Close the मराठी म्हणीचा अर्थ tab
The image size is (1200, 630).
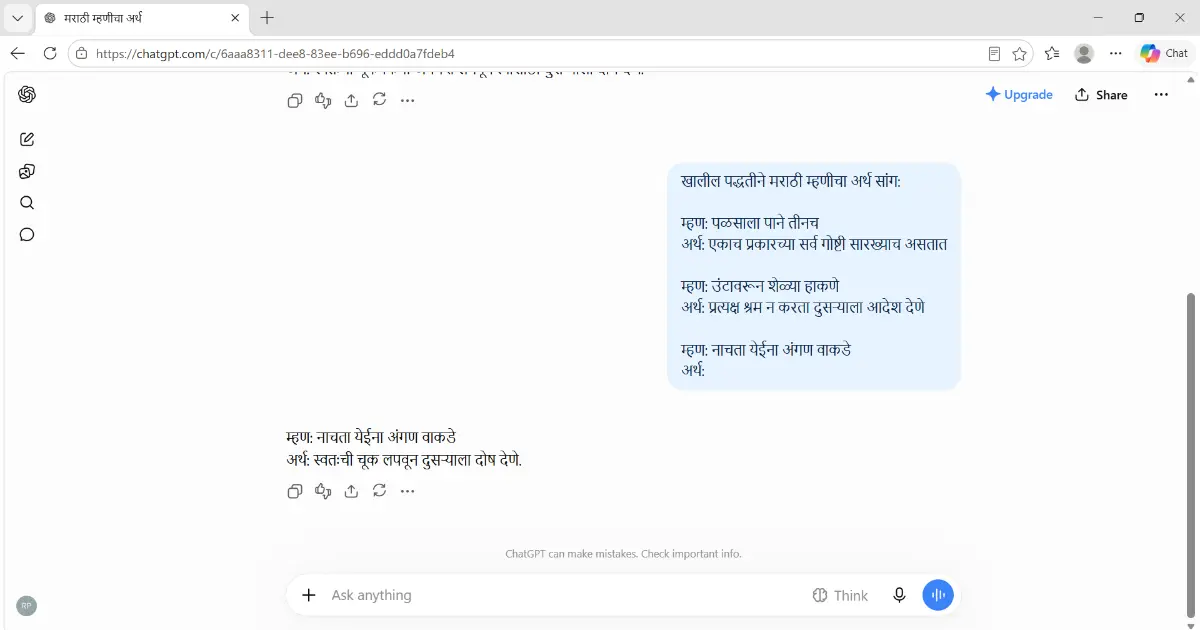[x=235, y=18]
